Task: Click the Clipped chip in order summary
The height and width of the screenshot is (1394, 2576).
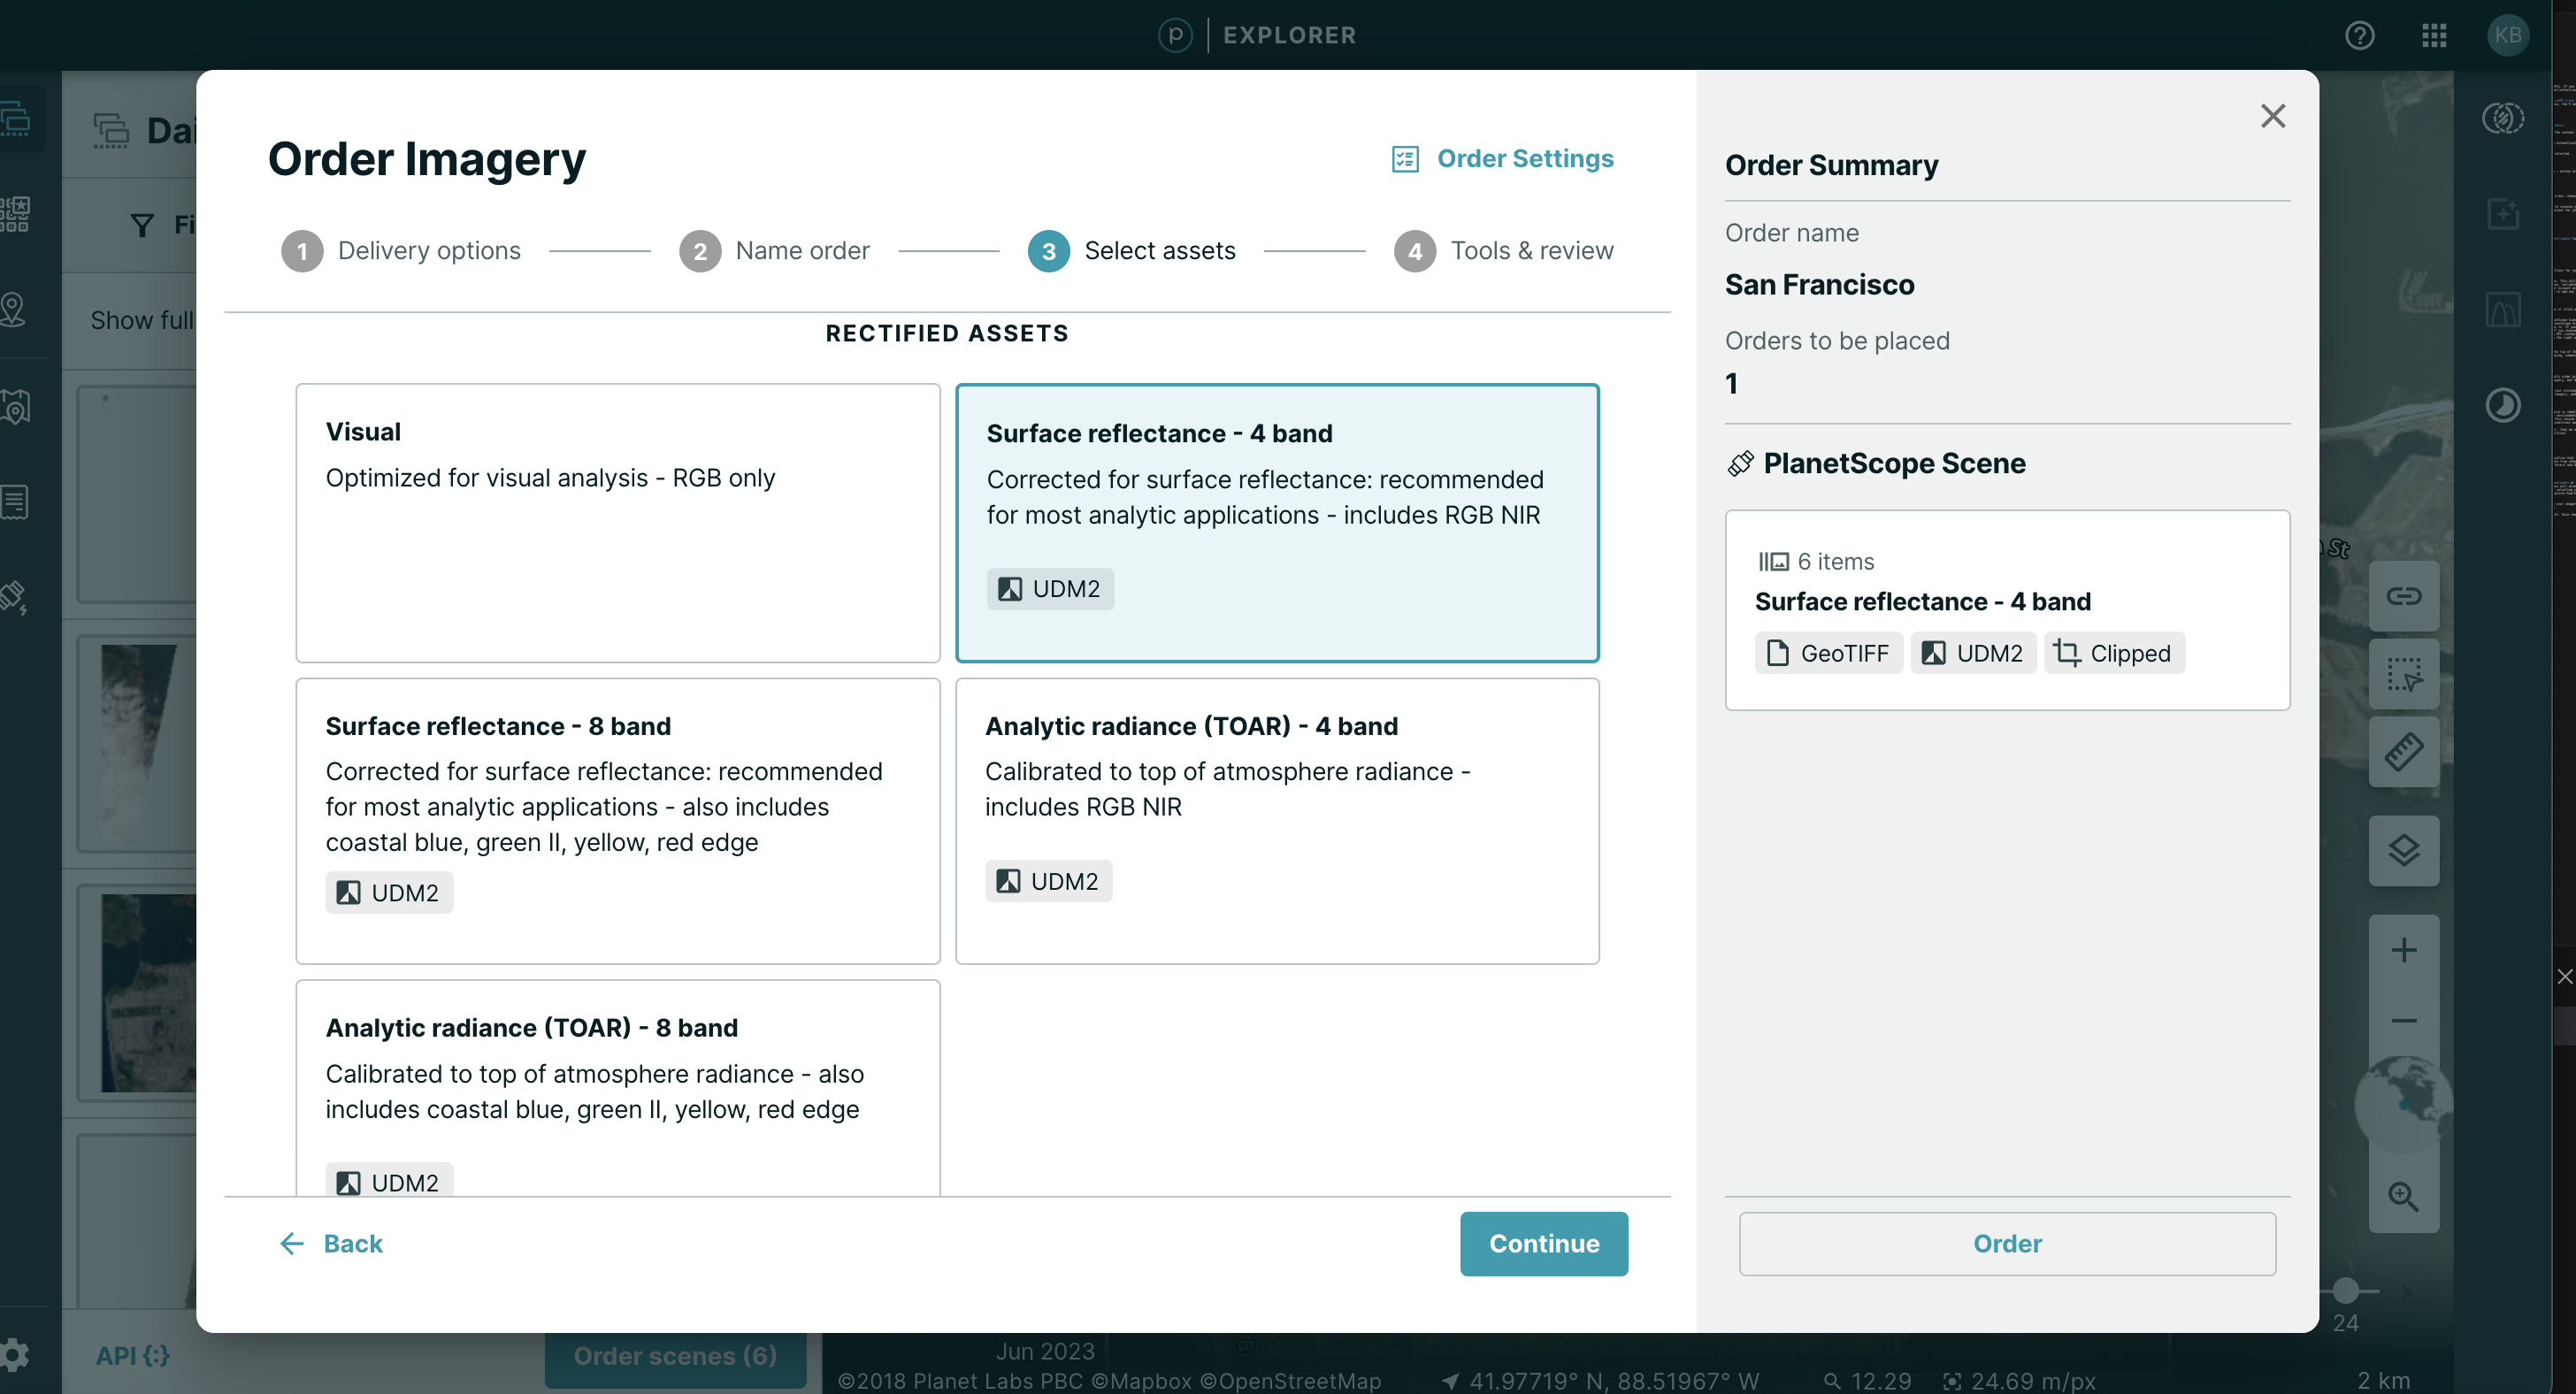Action: [x=2114, y=653]
